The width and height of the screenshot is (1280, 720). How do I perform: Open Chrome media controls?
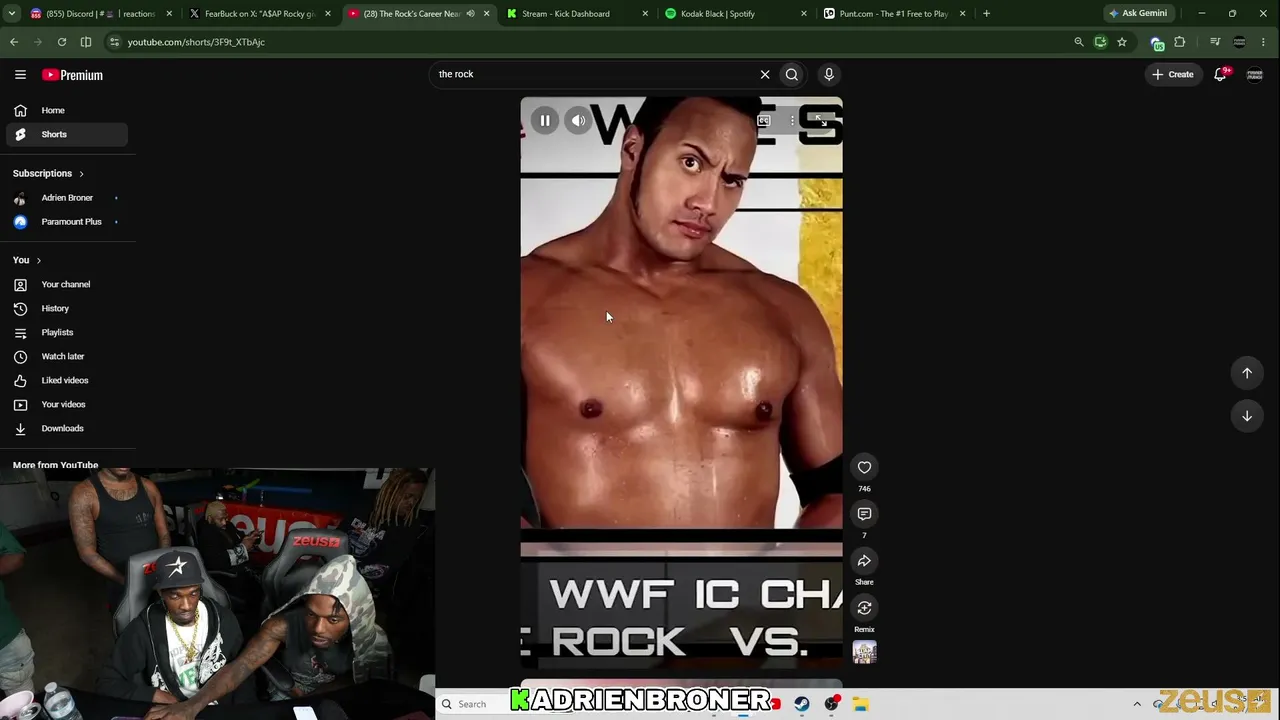click(1215, 42)
